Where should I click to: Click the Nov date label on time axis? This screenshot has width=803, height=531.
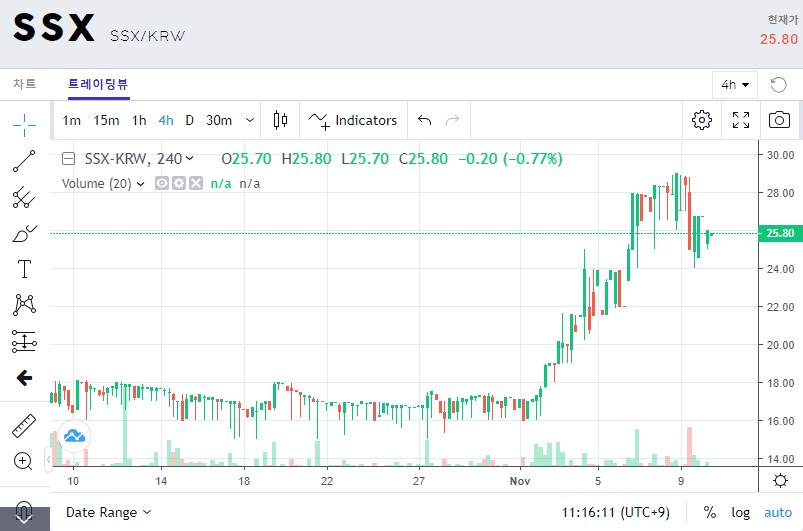520,481
